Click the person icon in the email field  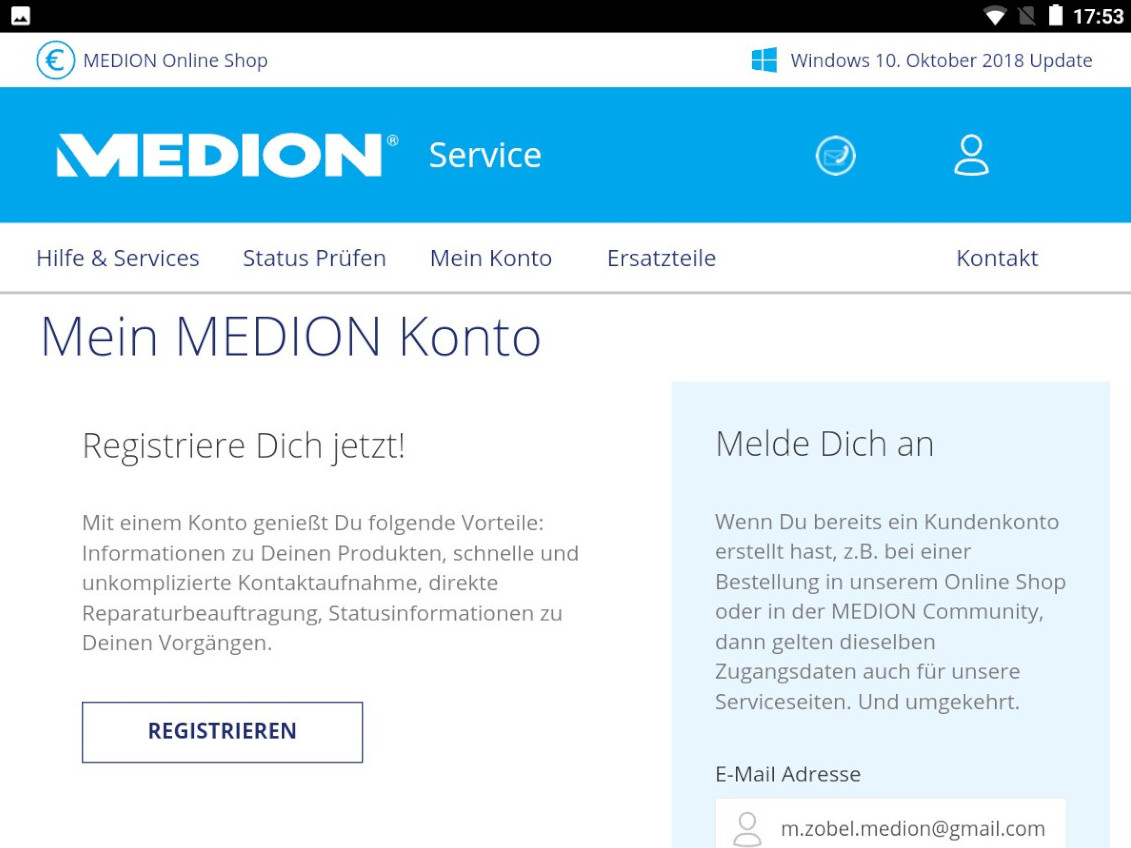[x=747, y=829]
